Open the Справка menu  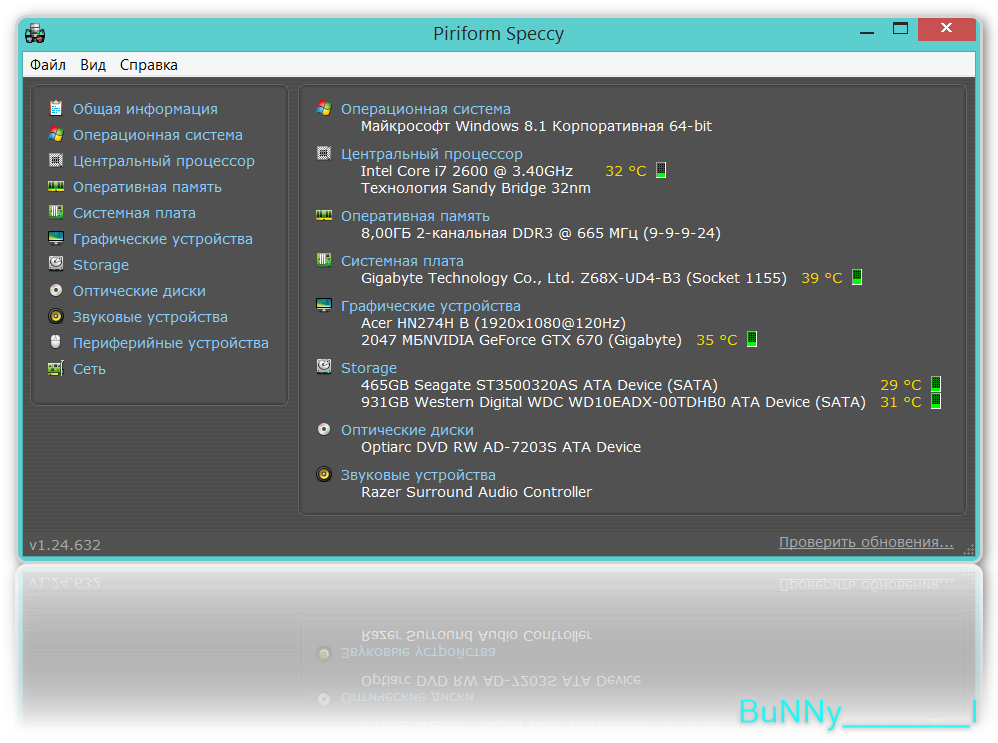149,65
